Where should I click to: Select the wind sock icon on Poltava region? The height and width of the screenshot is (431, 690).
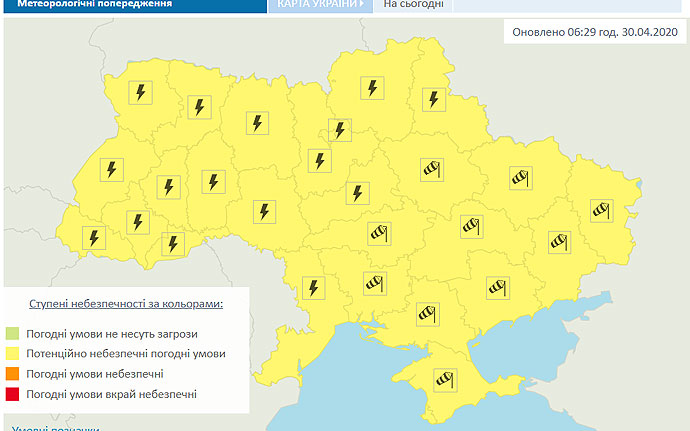tap(431, 168)
